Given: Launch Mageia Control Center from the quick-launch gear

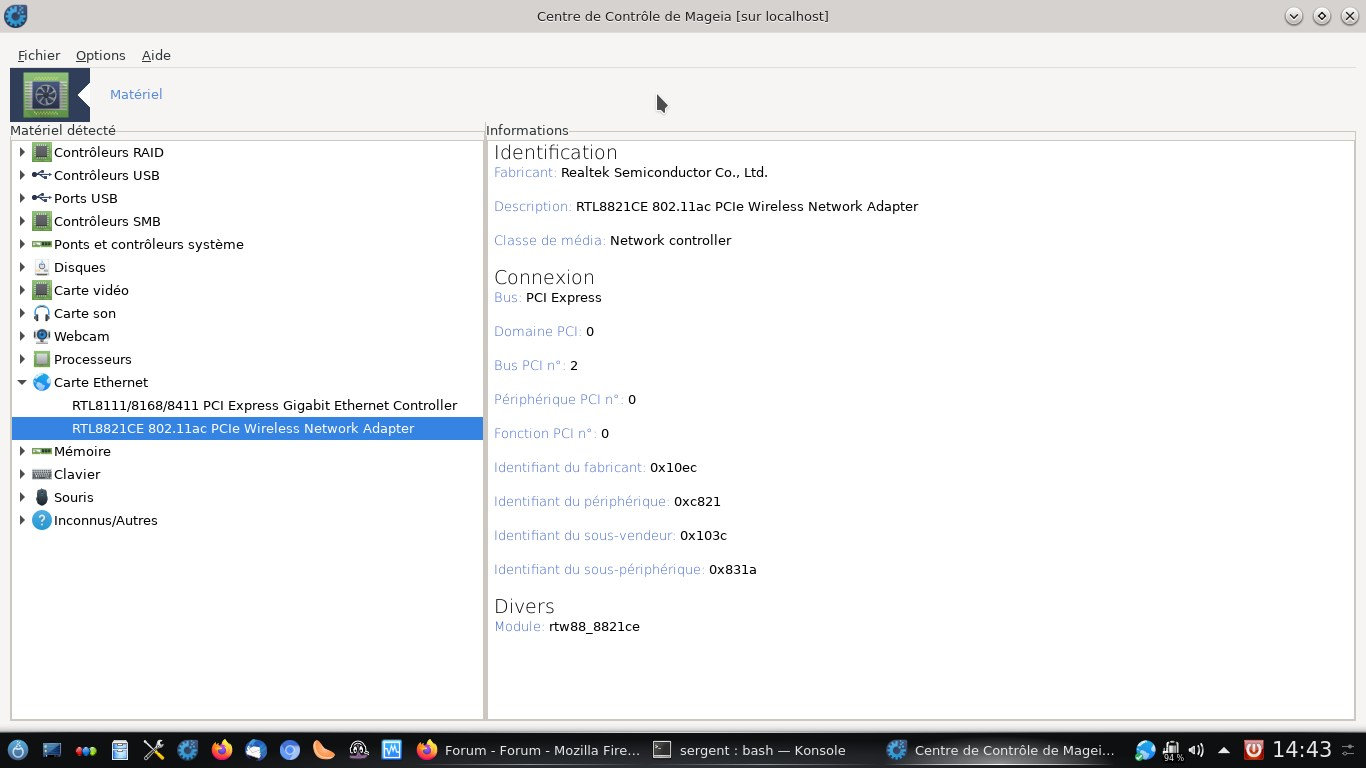Looking at the screenshot, I should [188, 750].
